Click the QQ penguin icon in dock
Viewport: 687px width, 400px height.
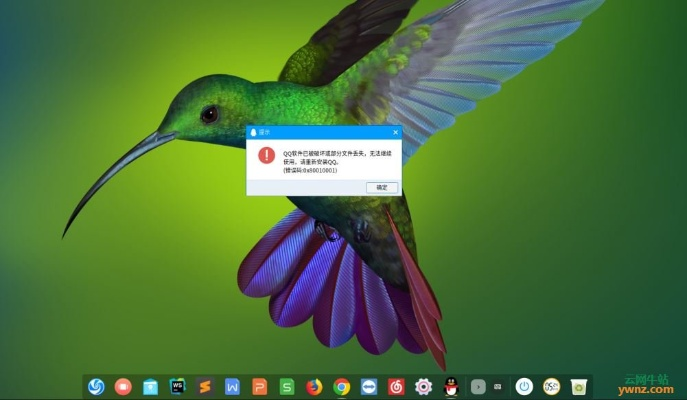point(450,386)
